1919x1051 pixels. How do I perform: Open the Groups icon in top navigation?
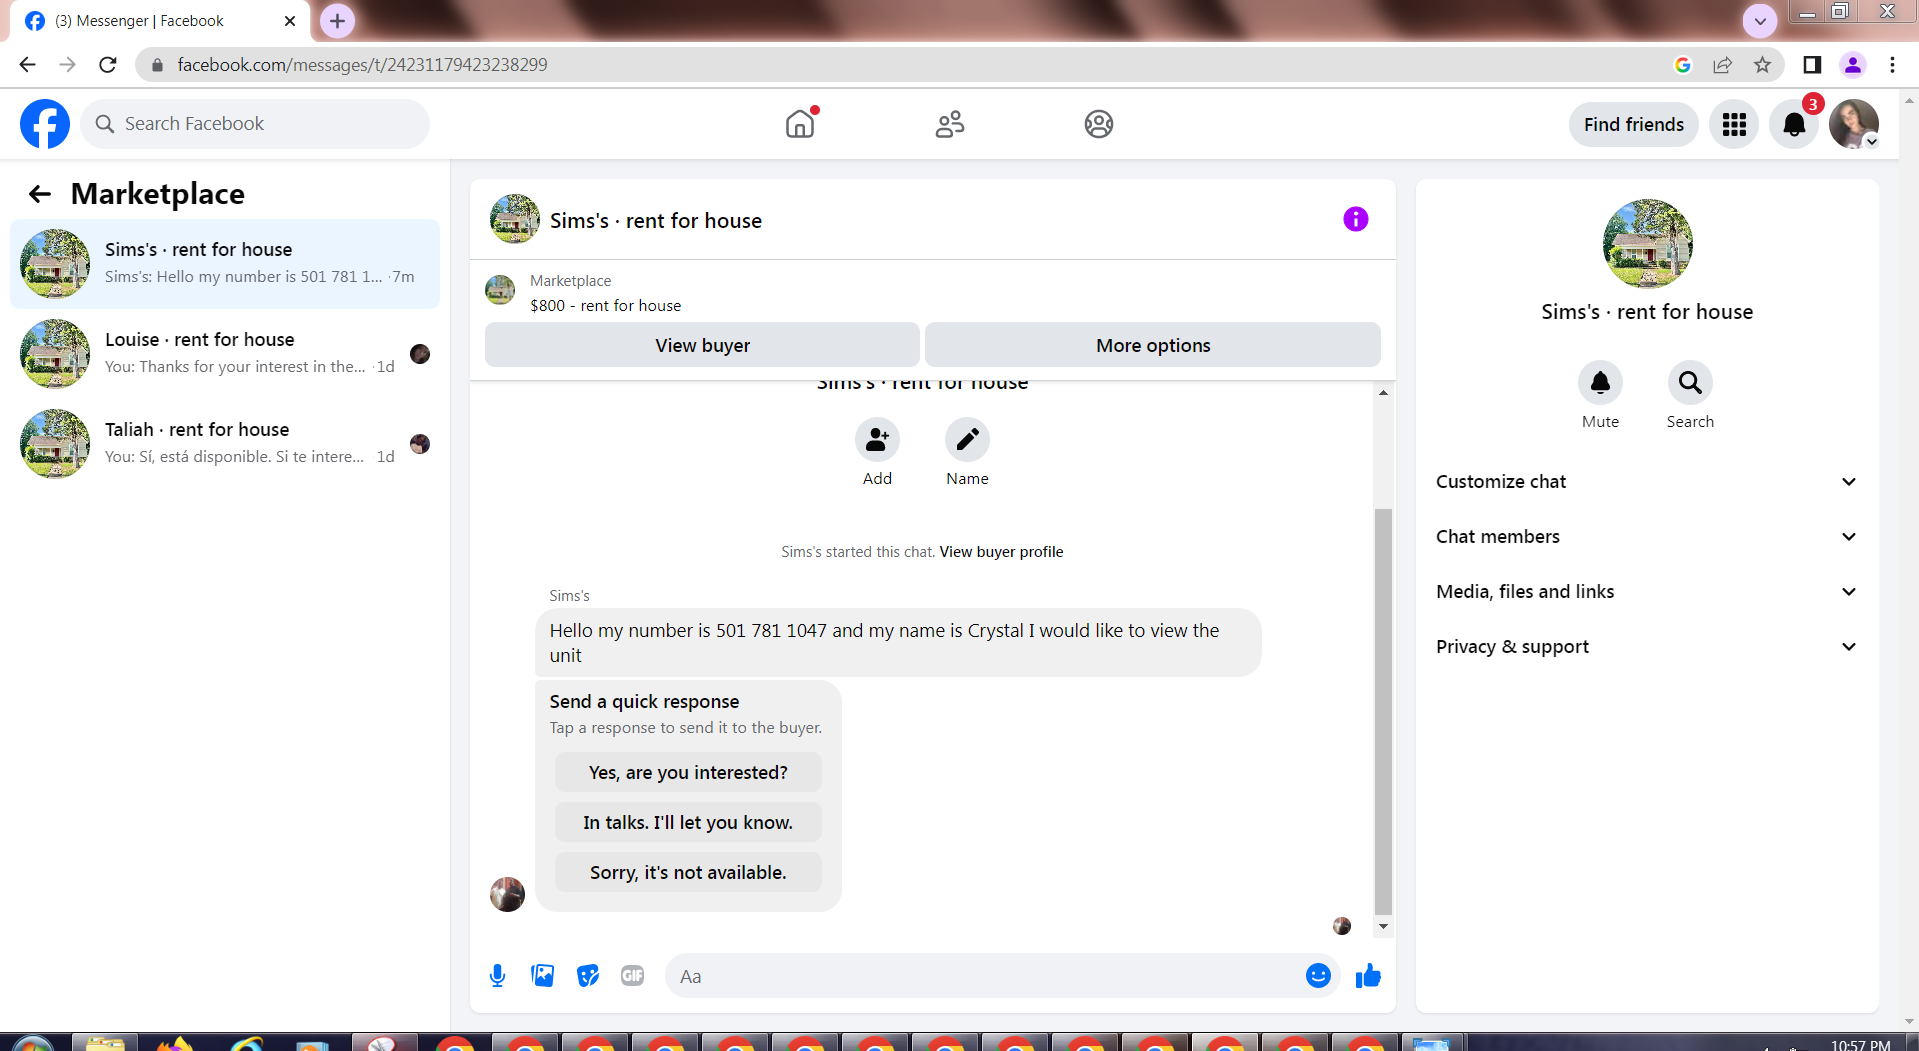(1099, 124)
